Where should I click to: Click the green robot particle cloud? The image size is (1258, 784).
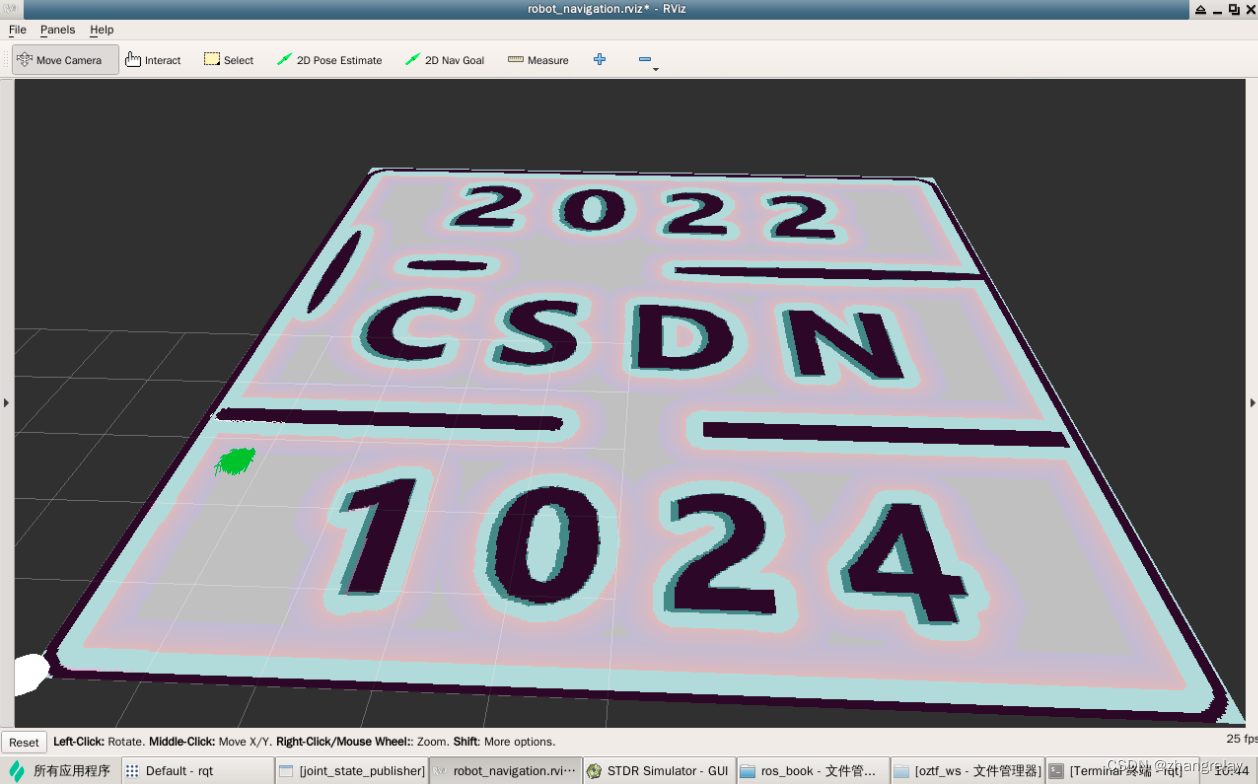(235, 461)
